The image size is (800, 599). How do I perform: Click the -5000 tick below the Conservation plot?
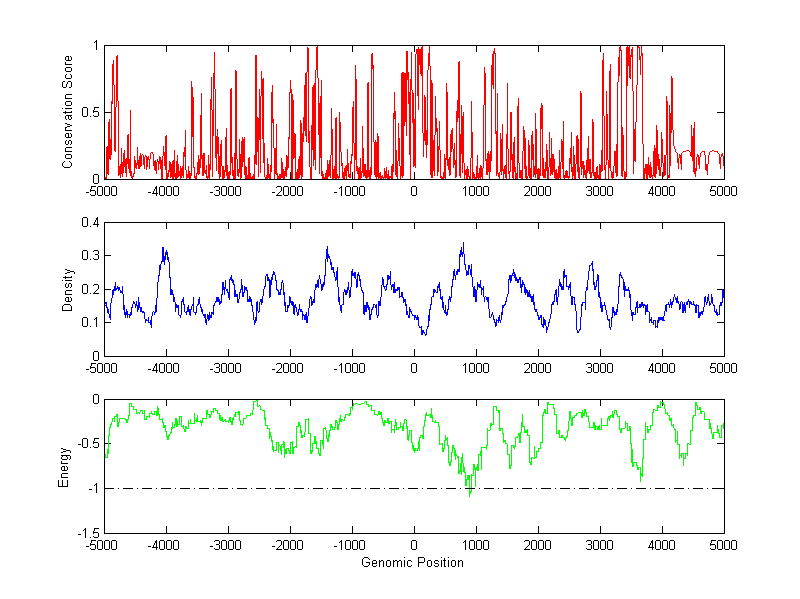pos(103,190)
